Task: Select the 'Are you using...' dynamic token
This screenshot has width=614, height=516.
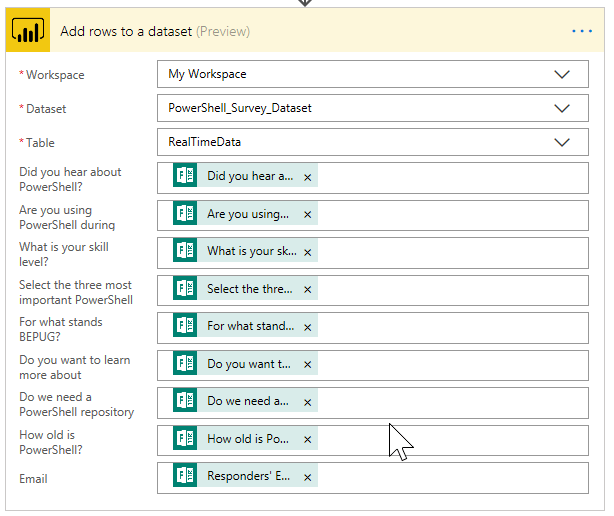Action: (x=248, y=214)
